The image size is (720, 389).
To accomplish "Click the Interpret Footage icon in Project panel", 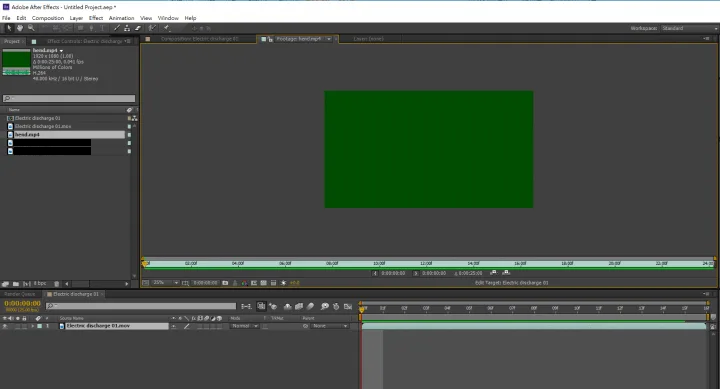I will coord(5,284).
